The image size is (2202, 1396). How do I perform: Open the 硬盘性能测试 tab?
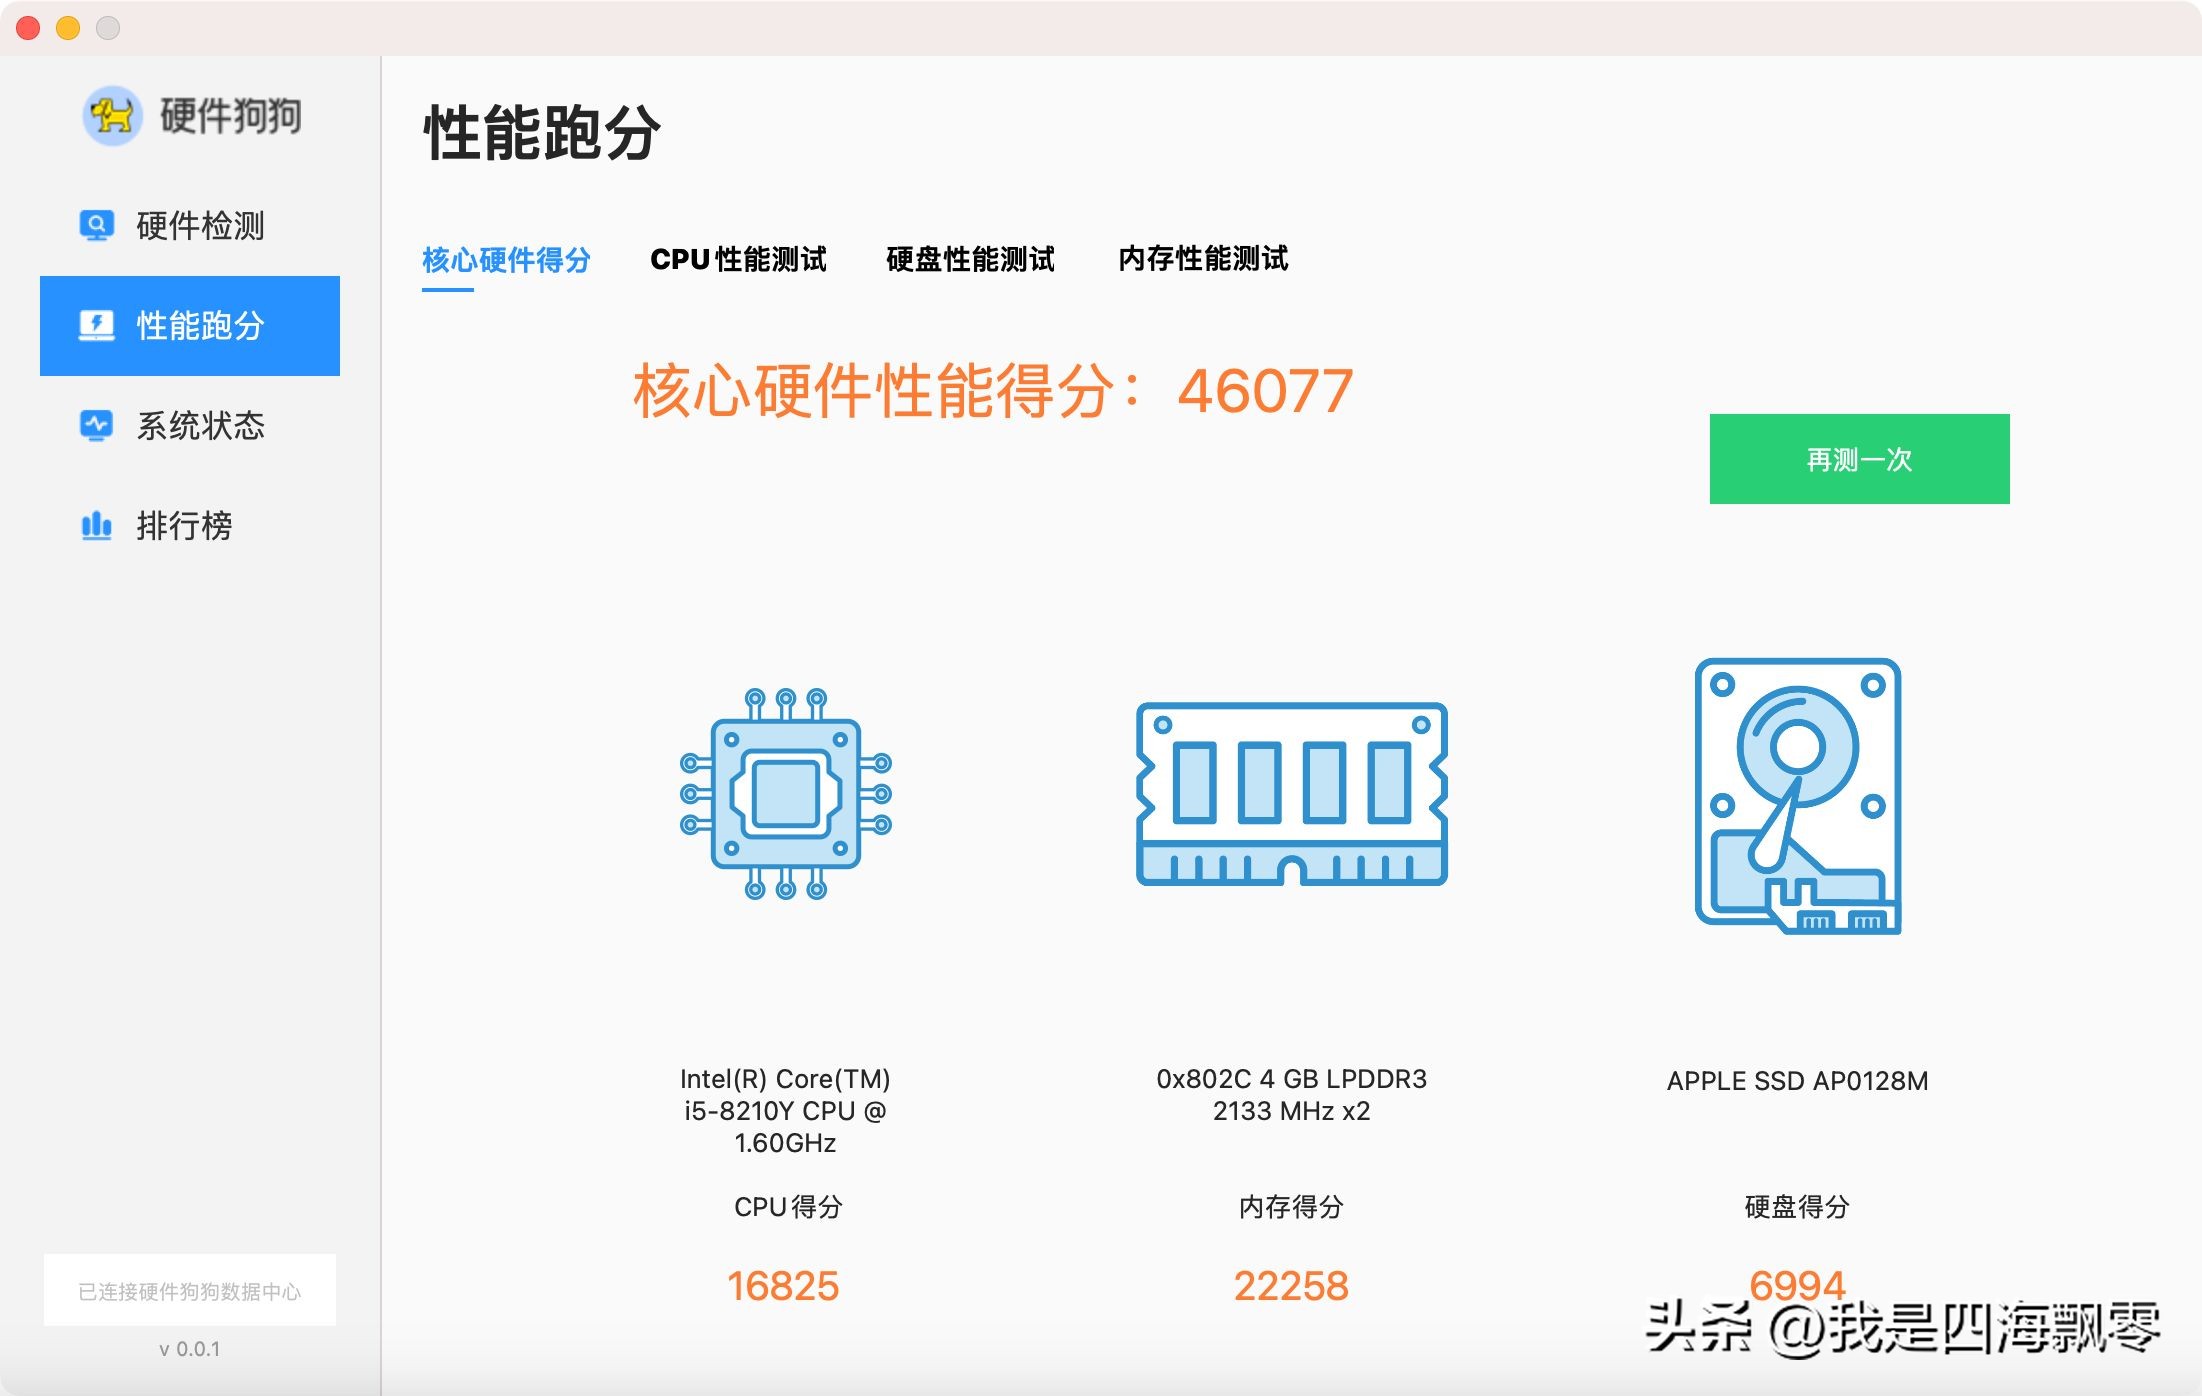pos(968,260)
